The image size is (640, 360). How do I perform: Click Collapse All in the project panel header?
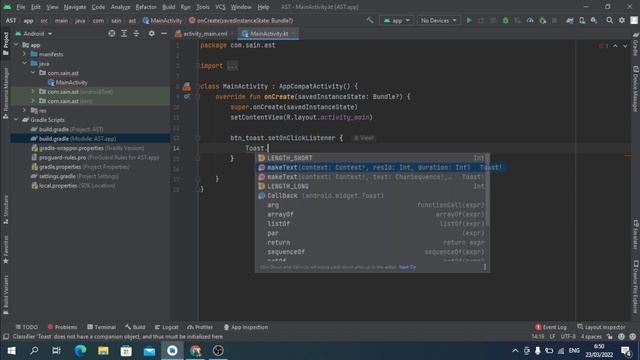(x=136, y=33)
